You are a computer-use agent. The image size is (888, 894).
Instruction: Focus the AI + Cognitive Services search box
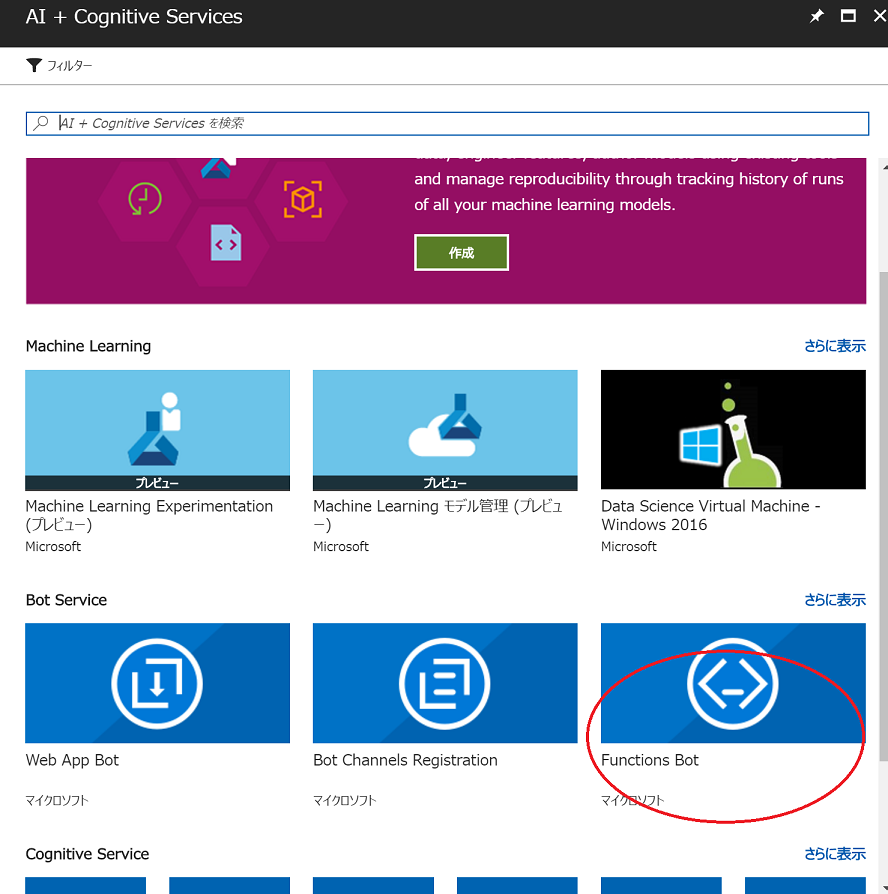pos(447,124)
